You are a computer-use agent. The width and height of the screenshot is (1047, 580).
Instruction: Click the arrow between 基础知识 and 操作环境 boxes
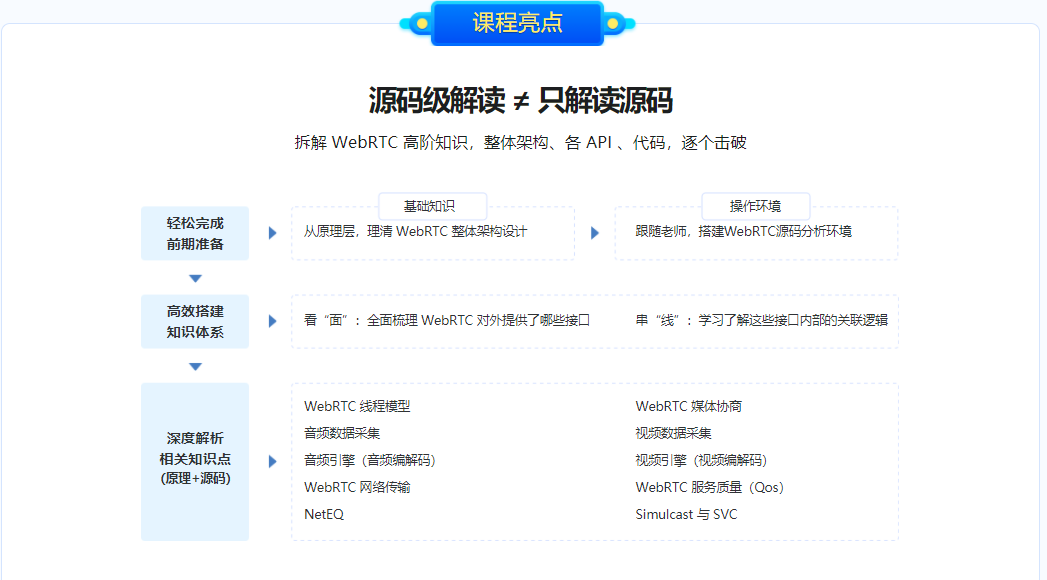pyautogui.click(x=595, y=232)
